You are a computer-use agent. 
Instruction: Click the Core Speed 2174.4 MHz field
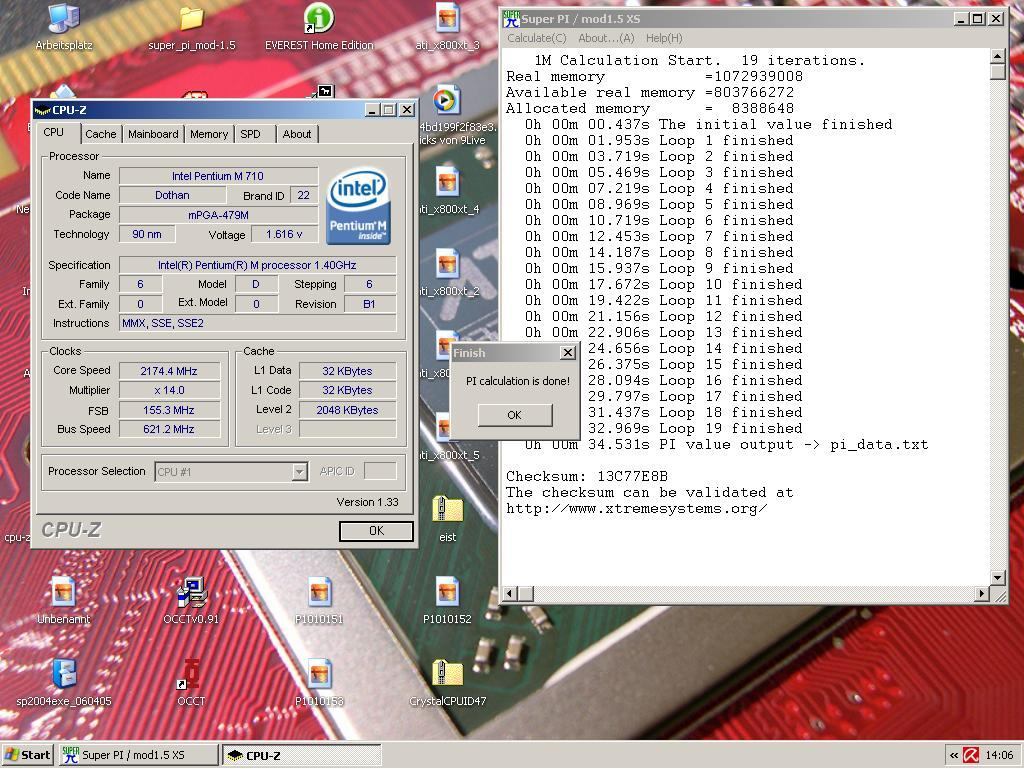click(x=169, y=371)
